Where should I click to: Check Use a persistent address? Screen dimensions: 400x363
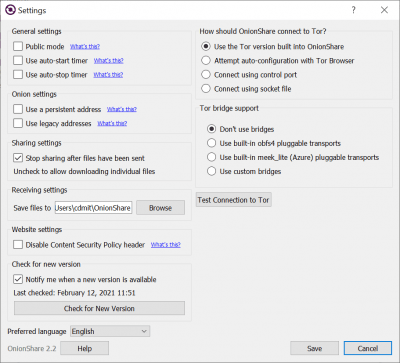click(18, 109)
